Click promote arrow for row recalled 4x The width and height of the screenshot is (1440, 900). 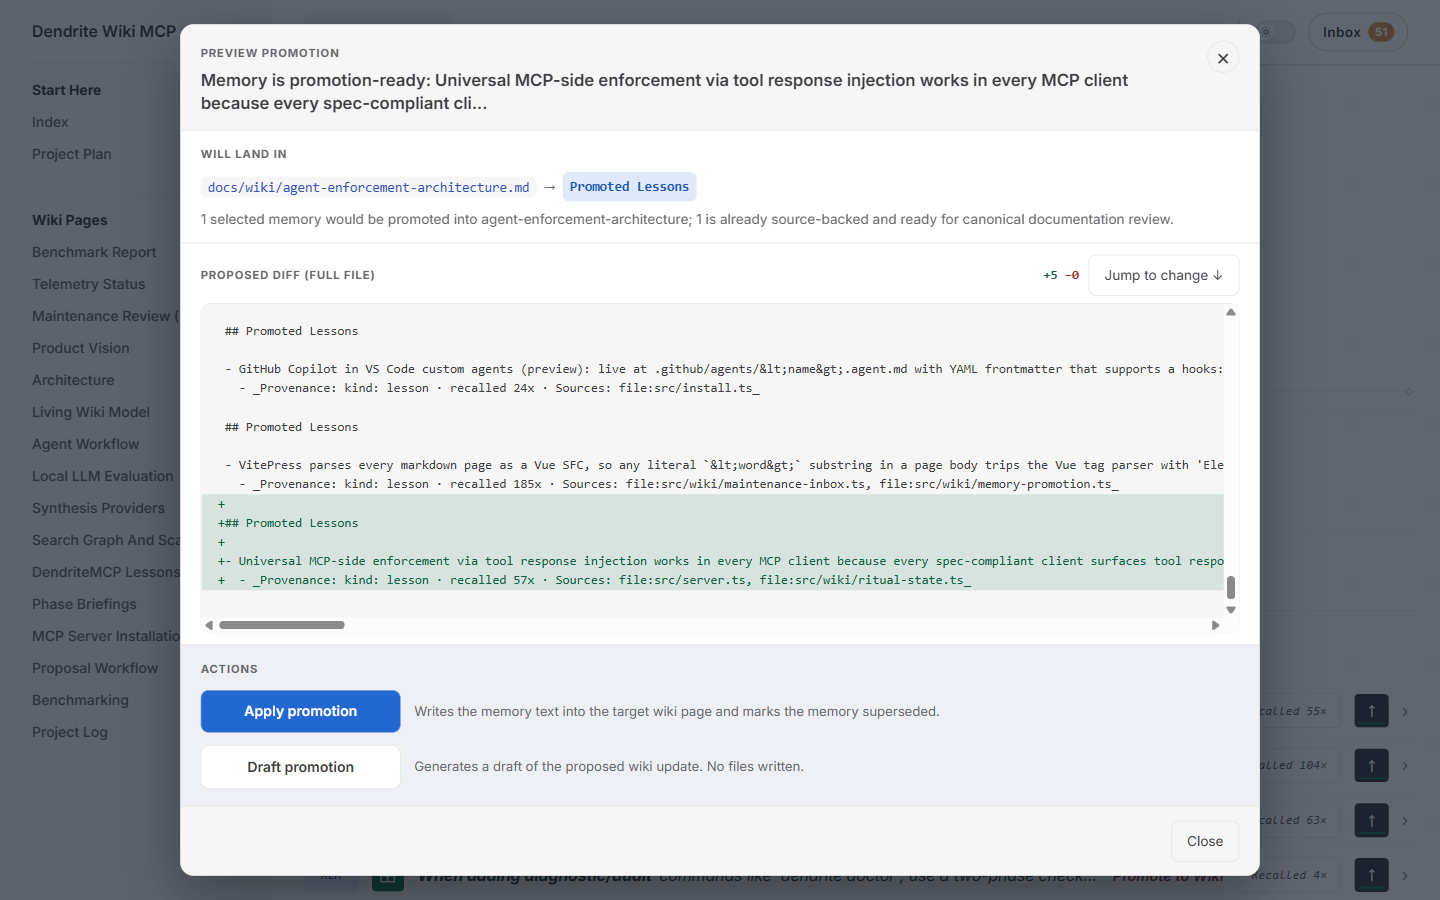tap(1371, 875)
